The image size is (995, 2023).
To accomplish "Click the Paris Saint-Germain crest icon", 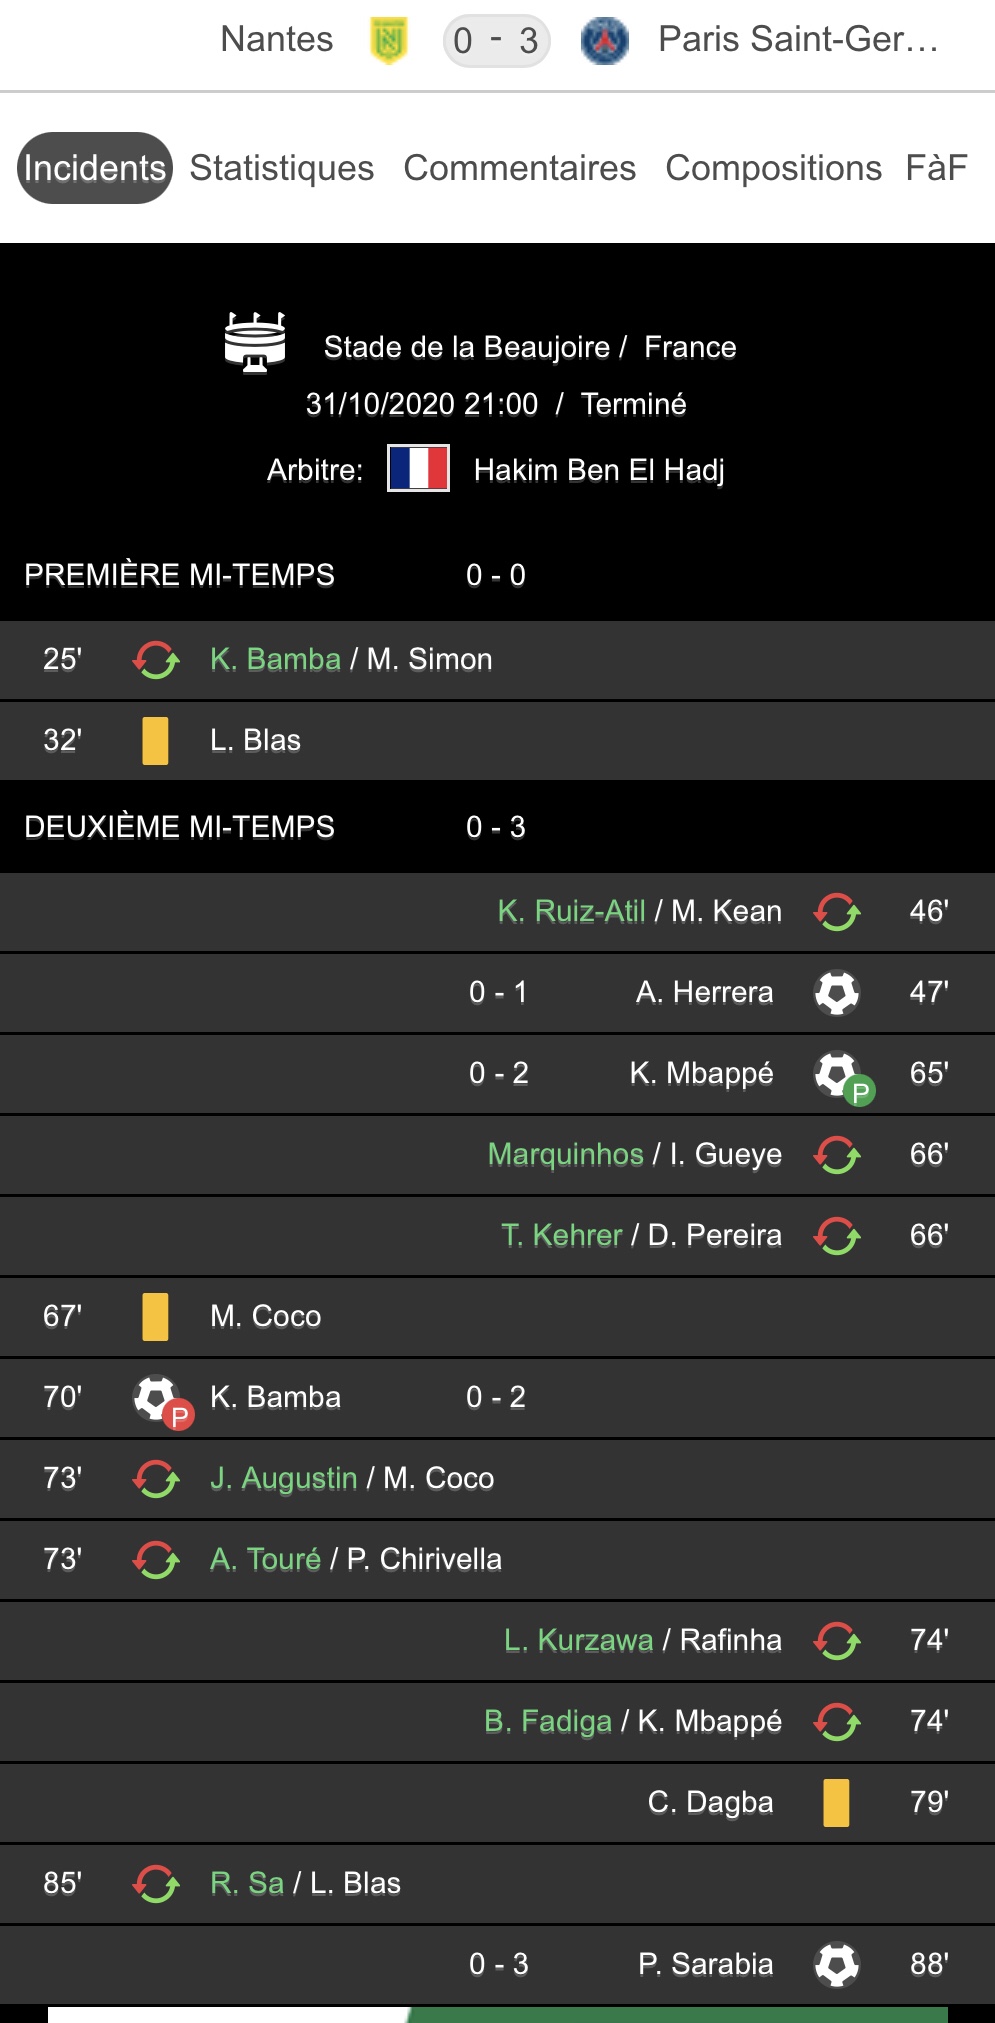I will [604, 41].
